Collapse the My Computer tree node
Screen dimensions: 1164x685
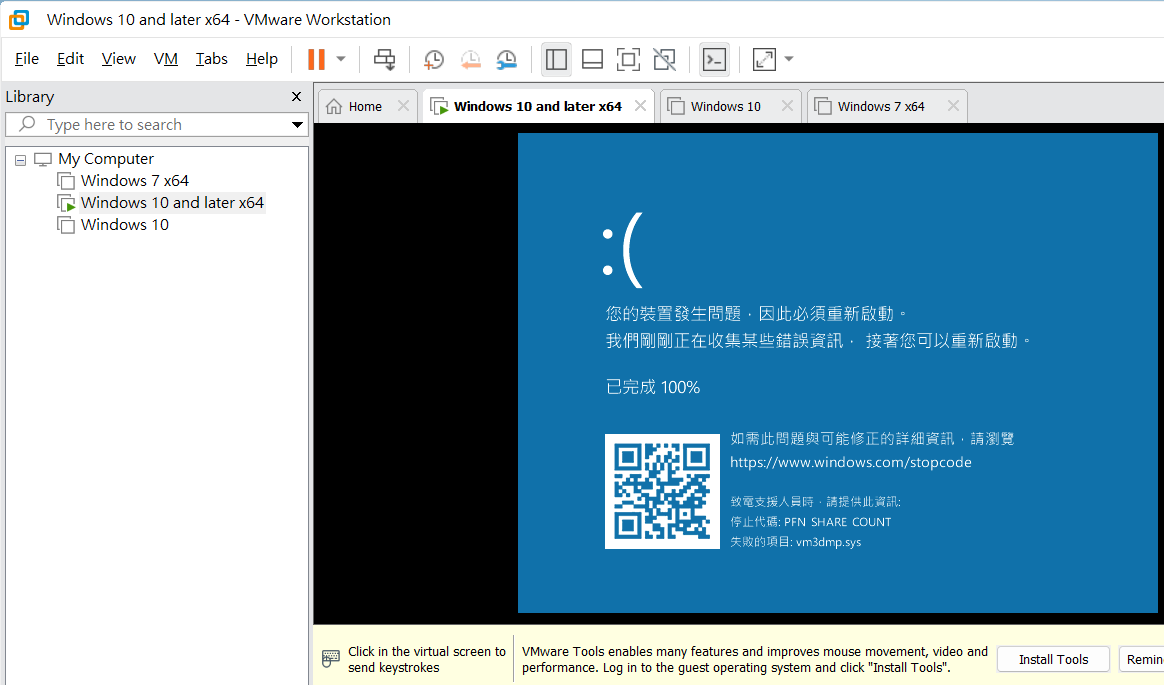(x=21, y=160)
